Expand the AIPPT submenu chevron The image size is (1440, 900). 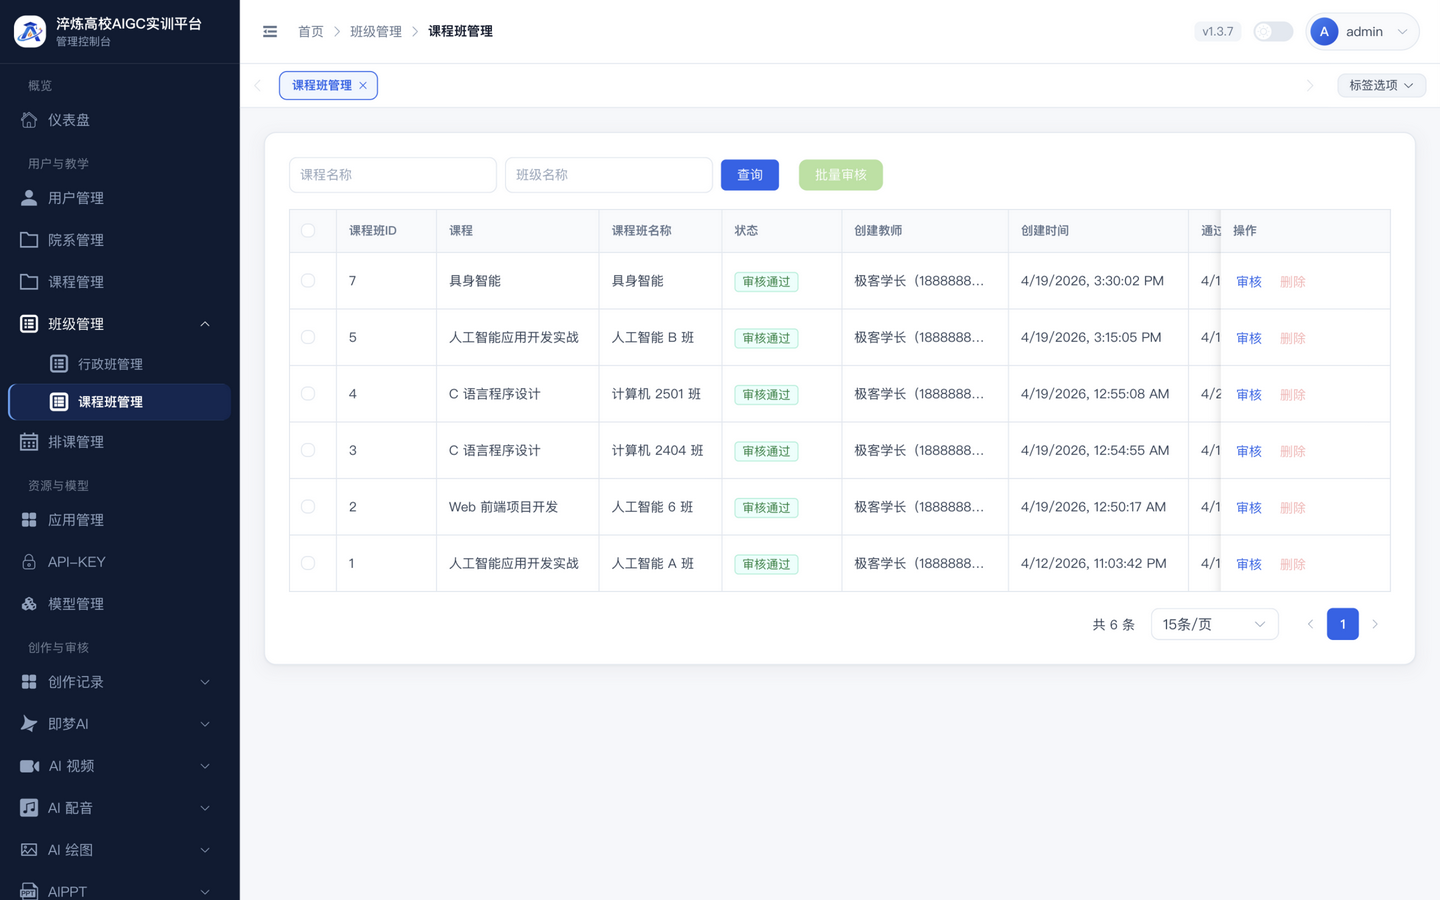pyautogui.click(x=205, y=892)
